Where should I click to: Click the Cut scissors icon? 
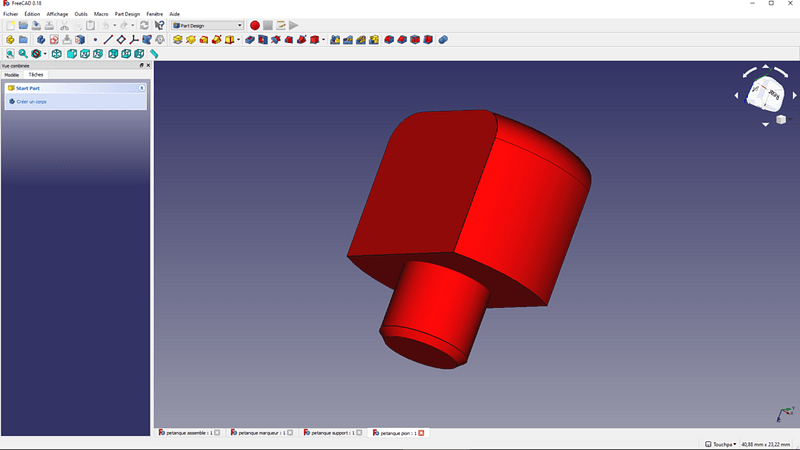point(64,26)
